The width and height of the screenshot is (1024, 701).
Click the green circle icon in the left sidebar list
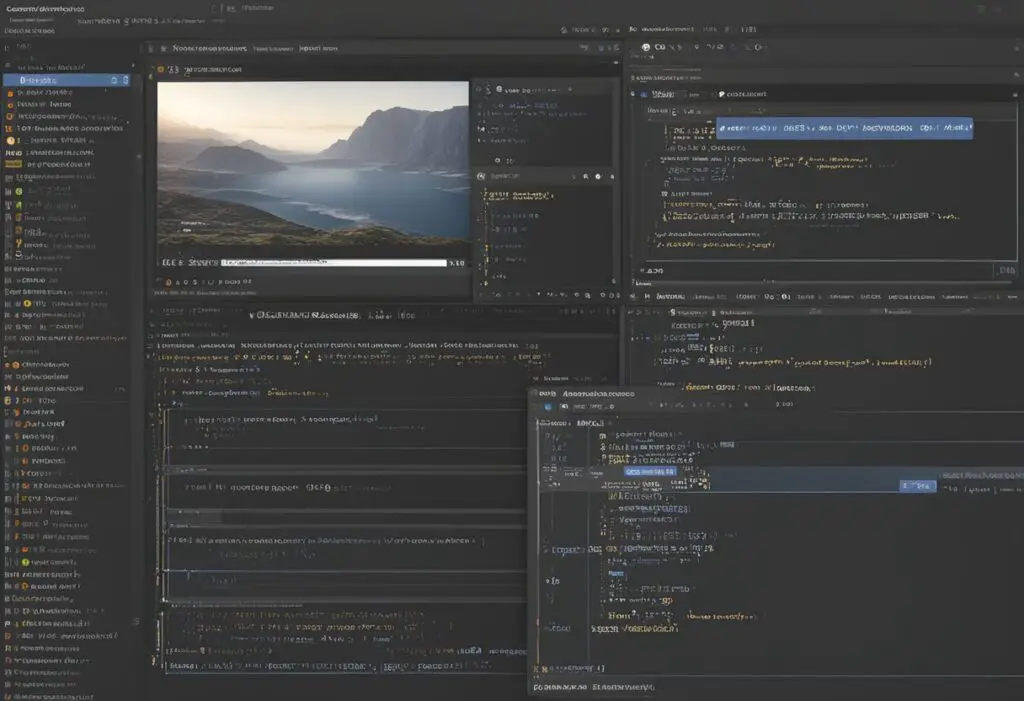pos(19,191)
